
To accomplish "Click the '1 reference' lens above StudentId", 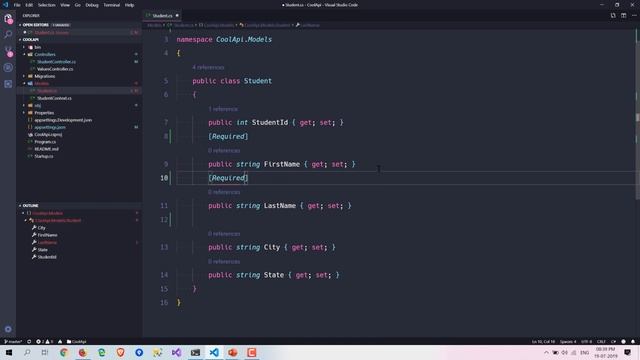I will pyautogui.click(x=223, y=109).
